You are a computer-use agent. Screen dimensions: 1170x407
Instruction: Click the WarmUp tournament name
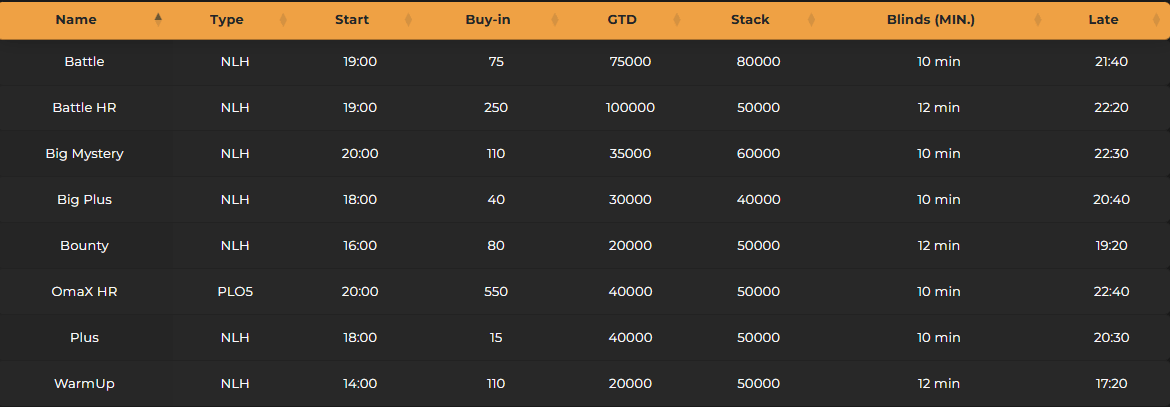(x=84, y=383)
